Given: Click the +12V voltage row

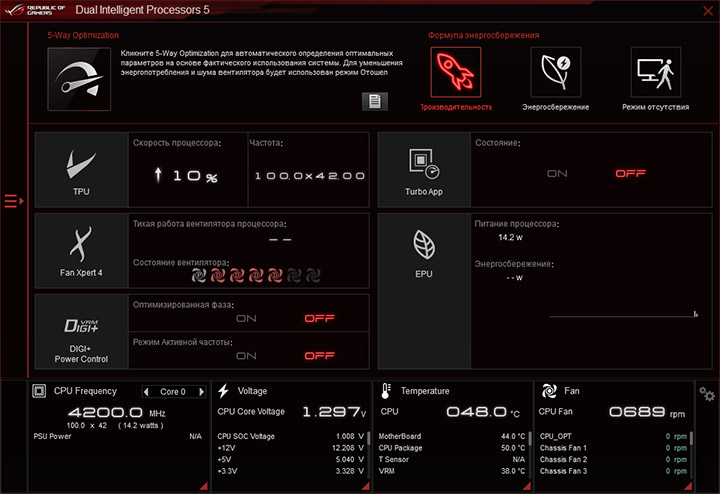Looking at the screenshot, I should pyautogui.click(x=291, y=448).
